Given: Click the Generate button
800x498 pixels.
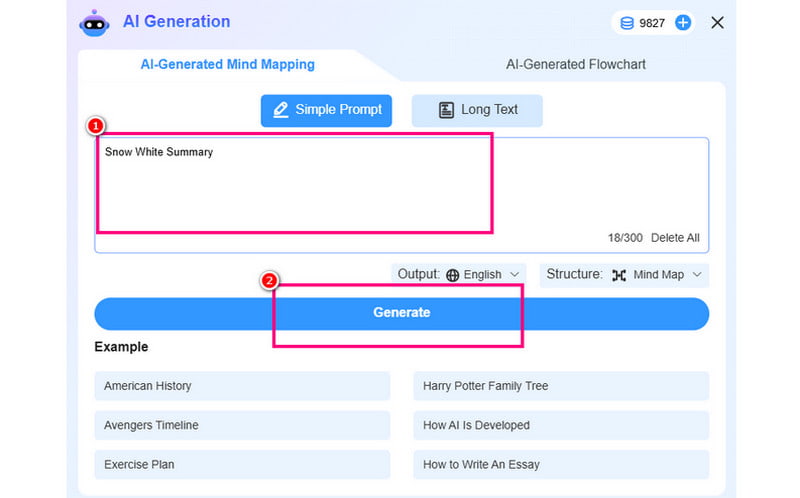Looking at the screenshot, I should point(402,313).
